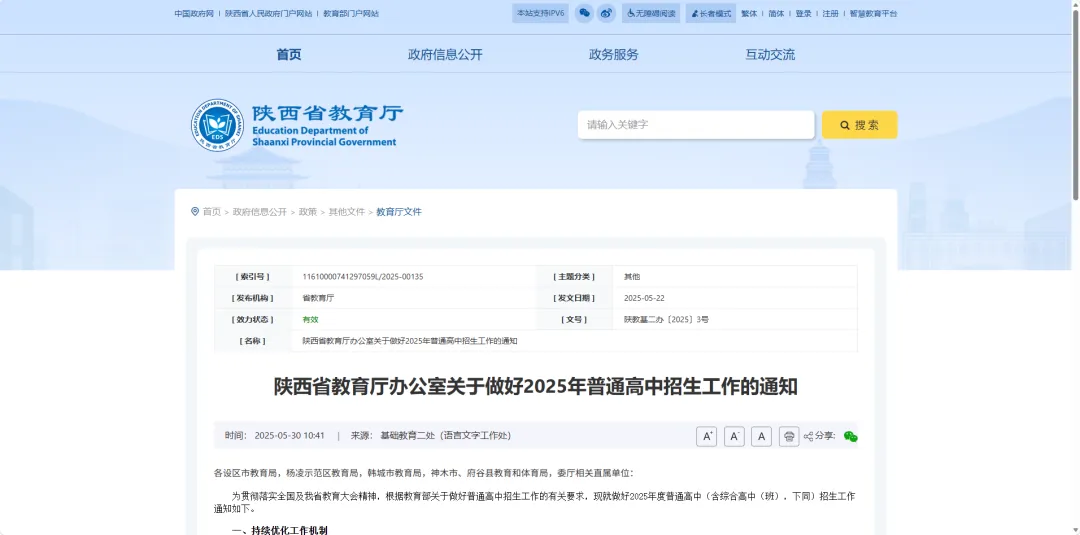Enable 长者模式 elder mode
The width and height of the screenshot is (1080, 535).
711,13
